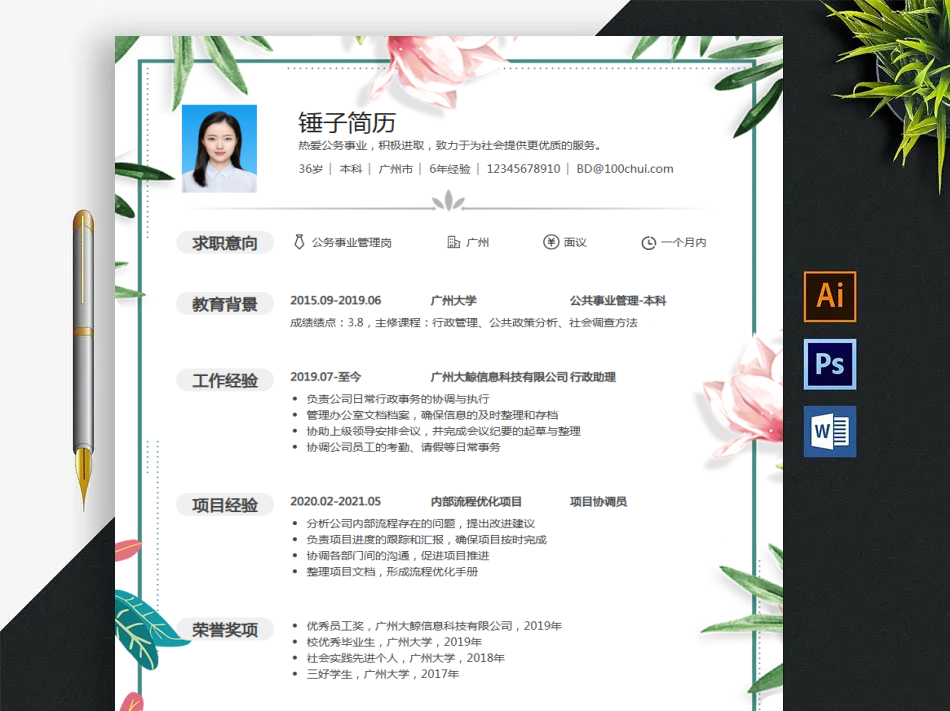Click the lotus leaf divider ornament icon
This screenshot has width=950, height=711.
(448, 200)
